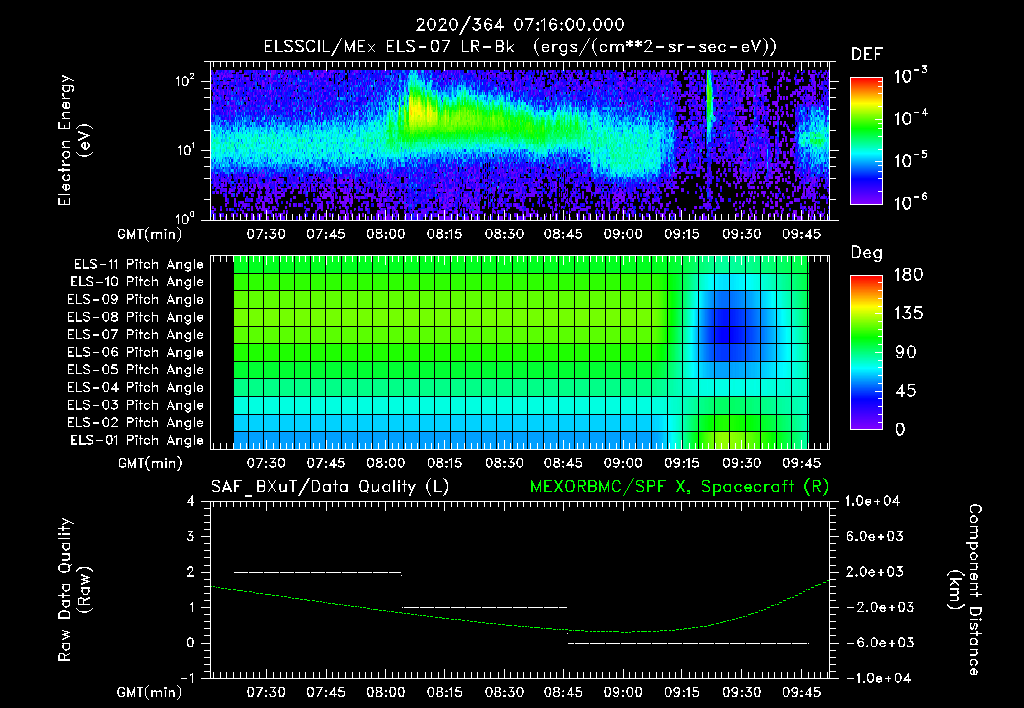
Task: Click the green spacecraft orbit curve at 09:45
Action: pos(801,593)
